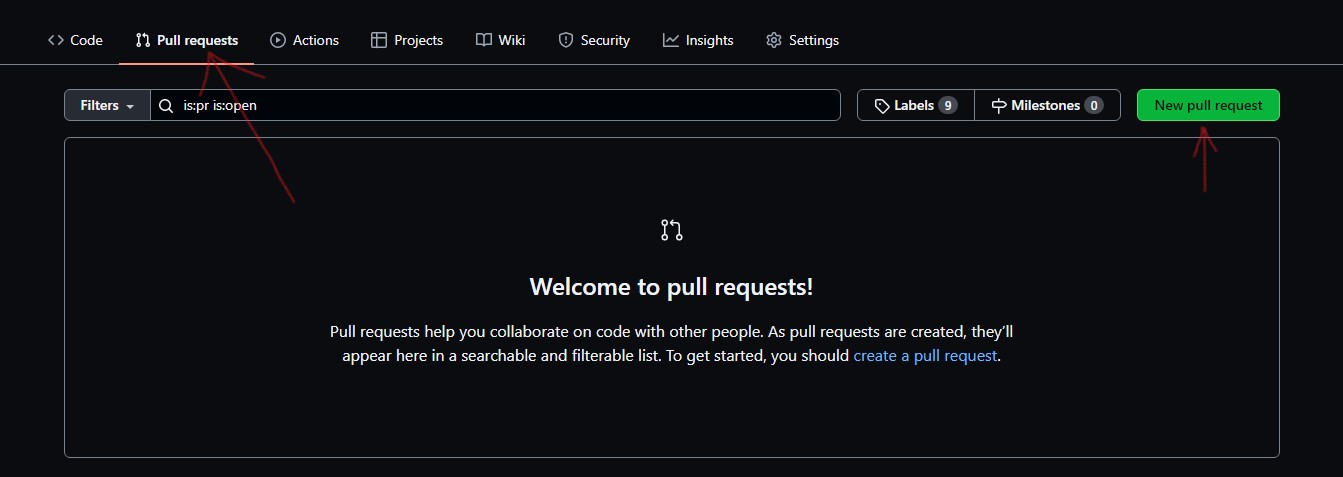Focus the pull request search field
The image size is (1343, 477).
point(495,105)
